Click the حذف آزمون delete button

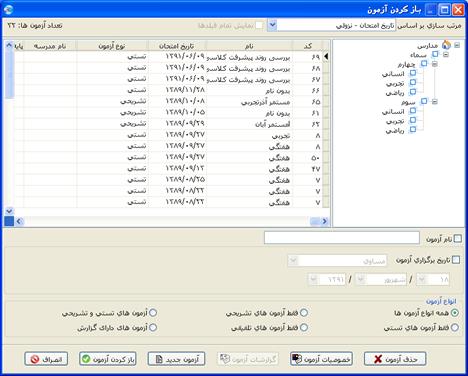(395, 359)
